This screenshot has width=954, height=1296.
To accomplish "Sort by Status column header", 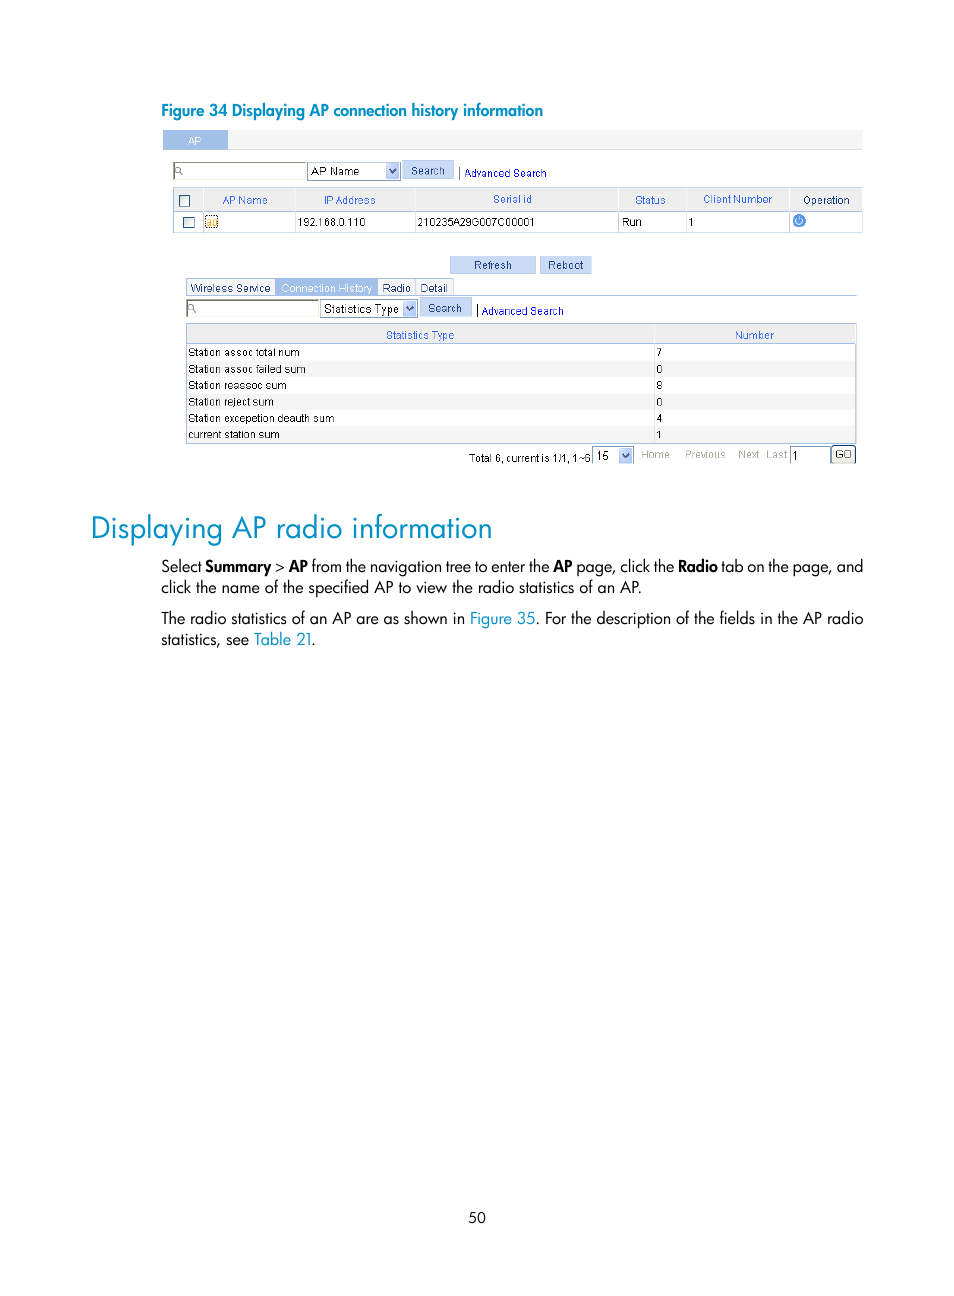I will 650,200.
